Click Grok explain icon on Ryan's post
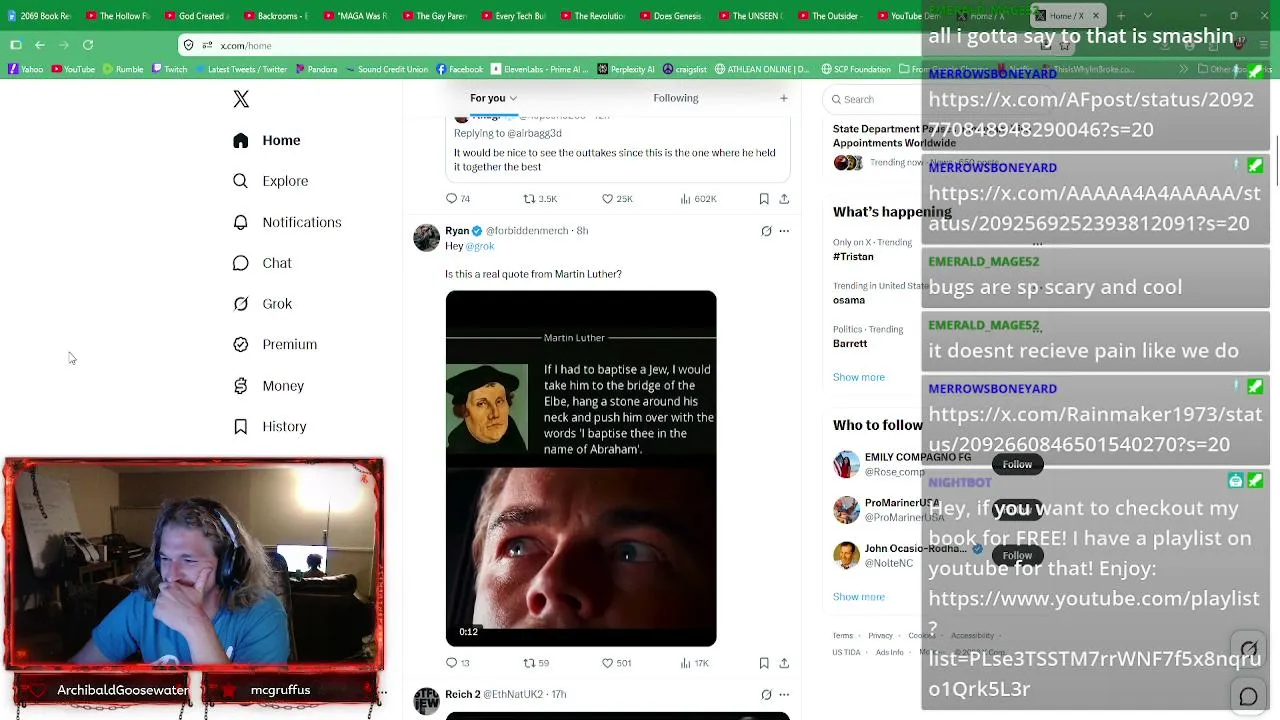 point(766,231)
